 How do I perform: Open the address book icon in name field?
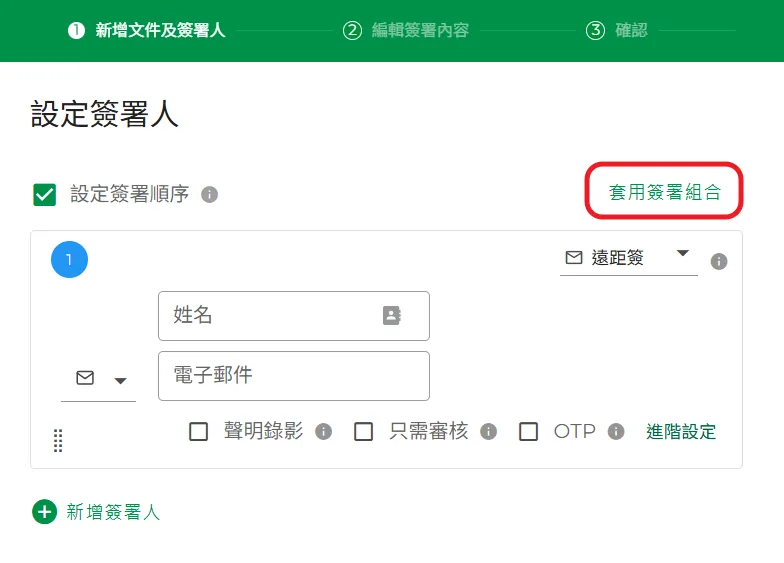pyautogui.click(x=392, y=316)
